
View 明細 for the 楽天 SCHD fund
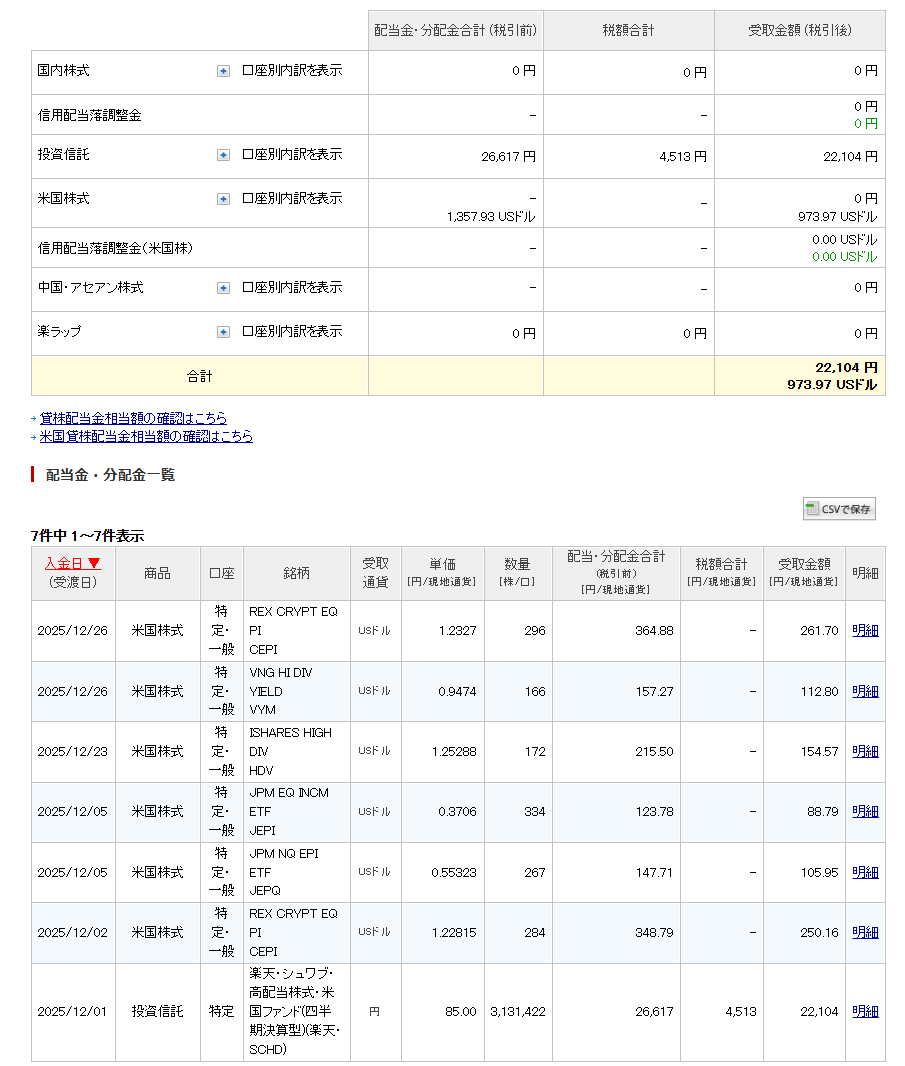(865, 1011)
